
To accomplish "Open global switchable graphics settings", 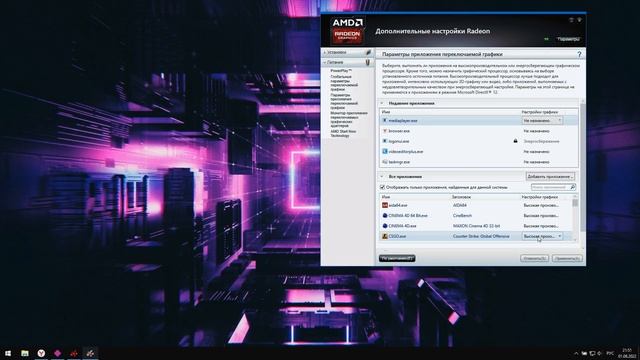I will tap(344, 83).
